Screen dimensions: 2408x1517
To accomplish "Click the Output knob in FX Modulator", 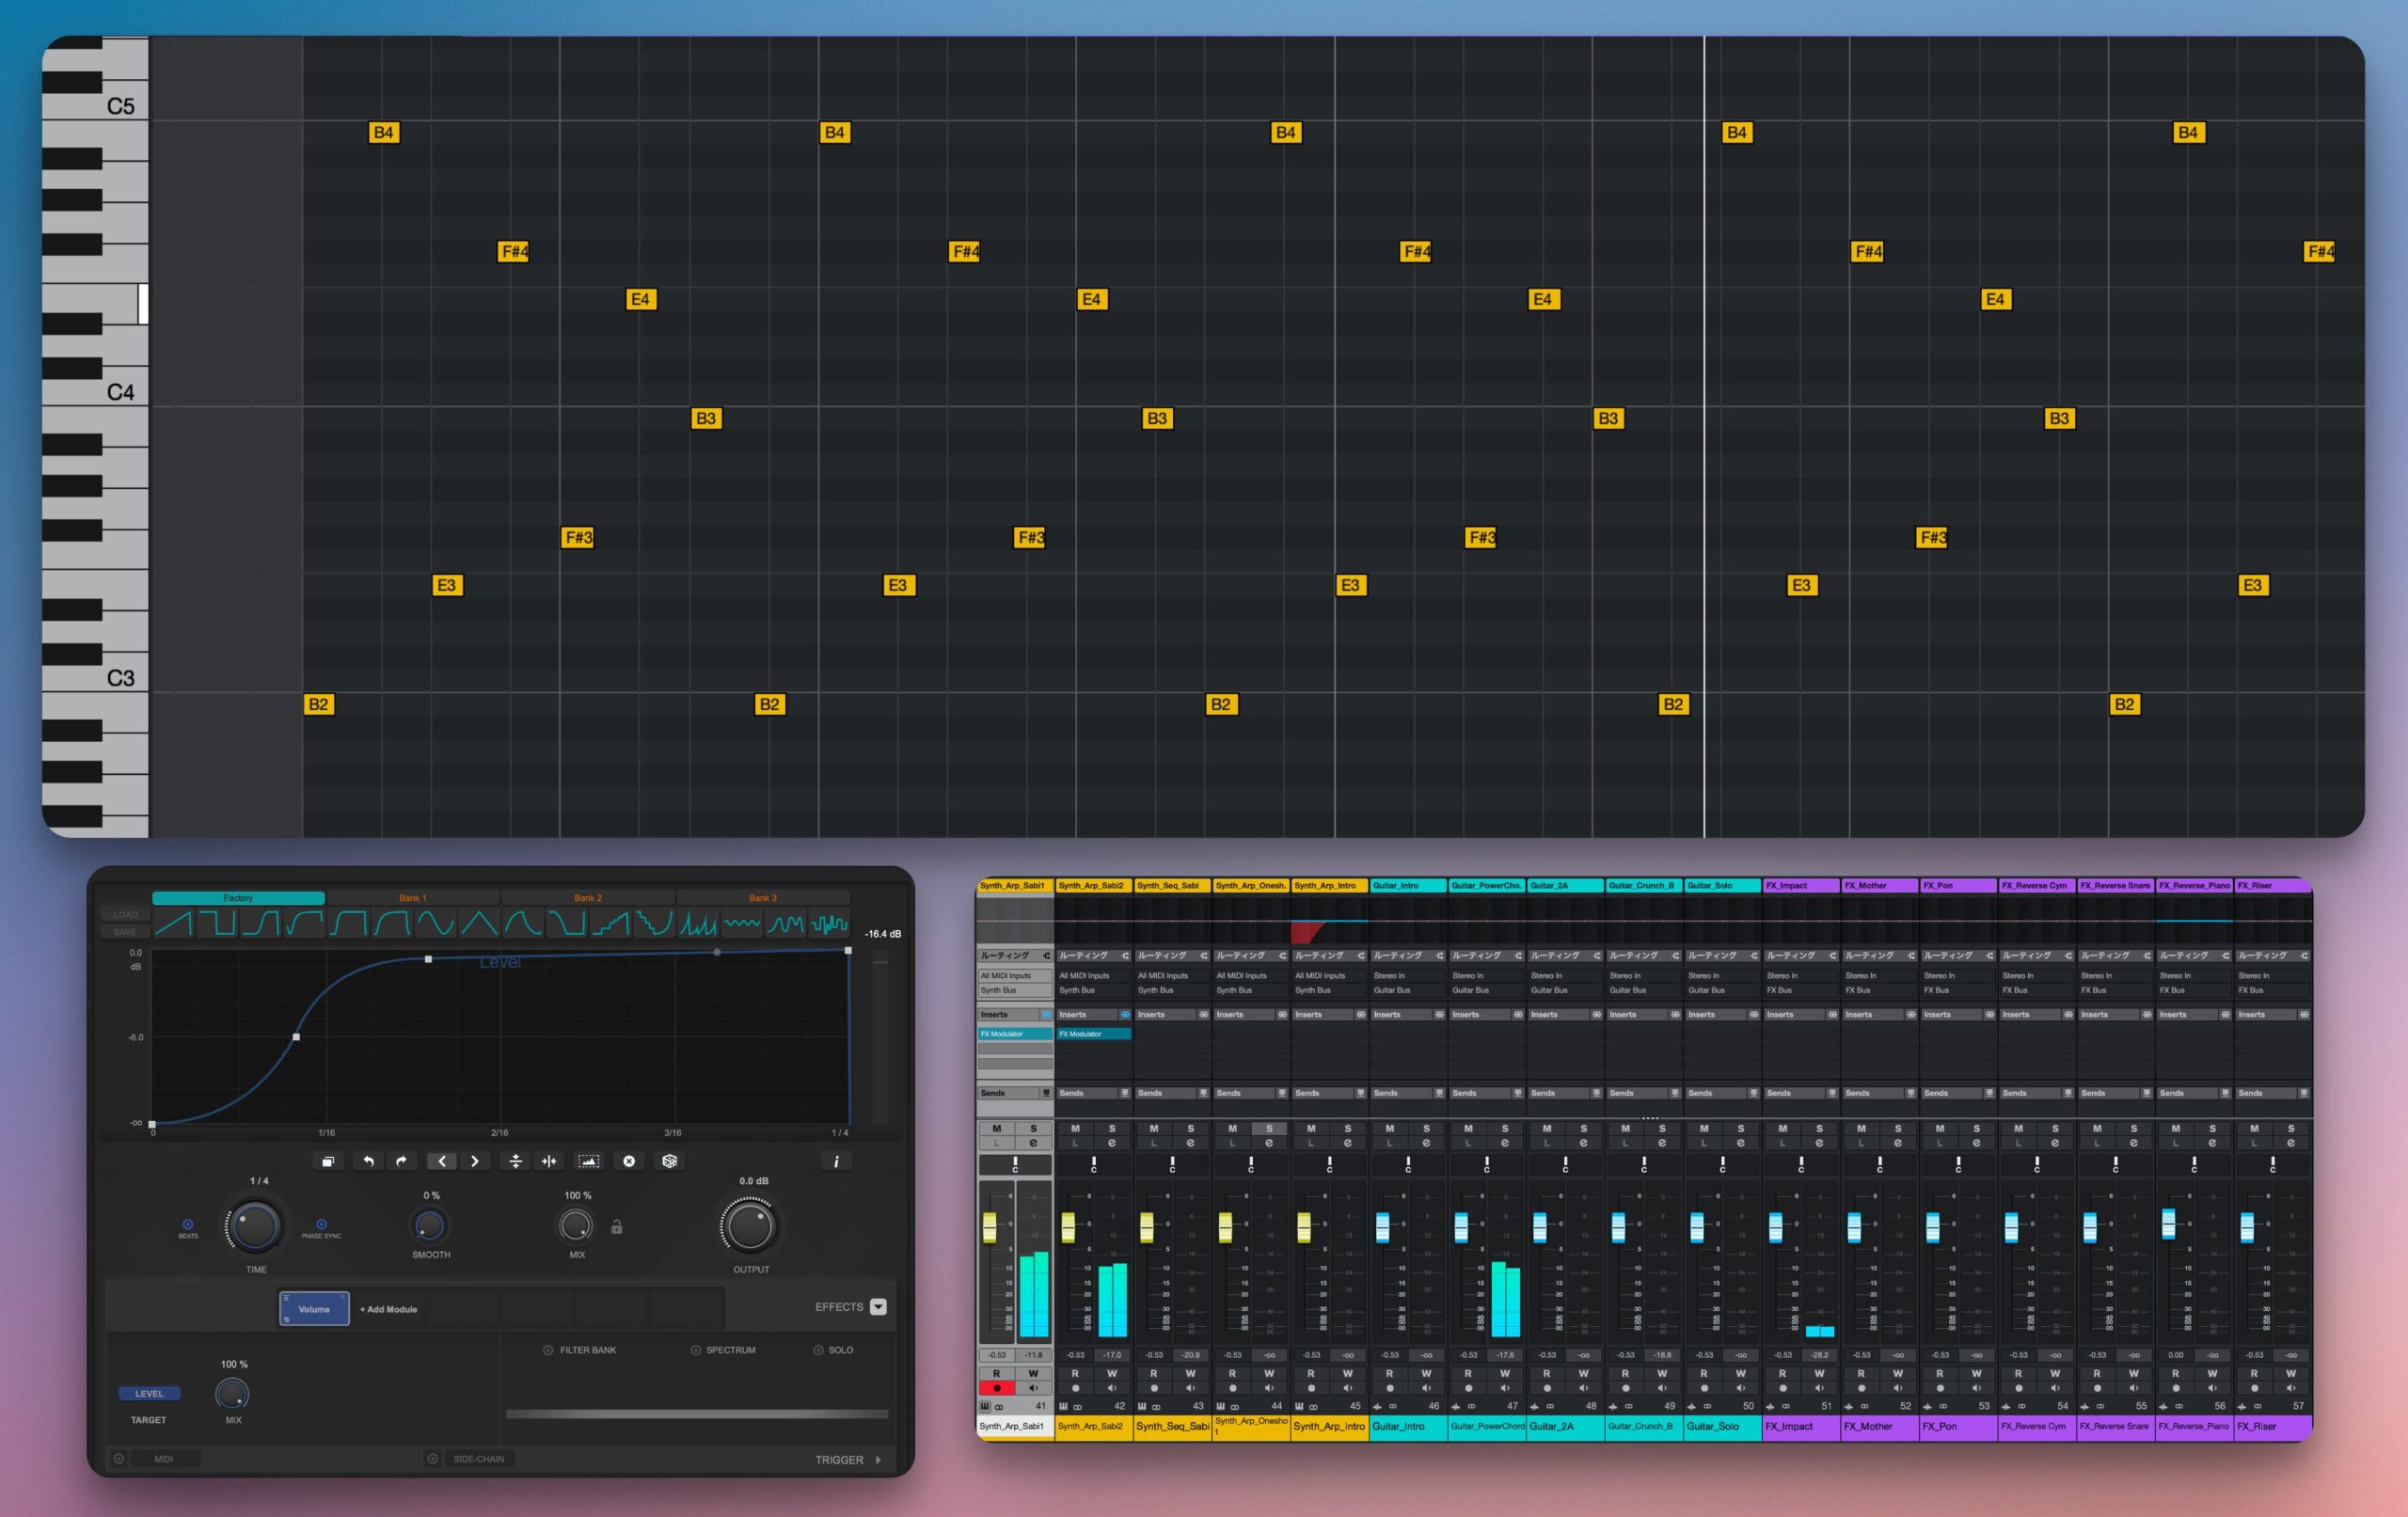I will pyautogui.click(x=749, y=1227).
